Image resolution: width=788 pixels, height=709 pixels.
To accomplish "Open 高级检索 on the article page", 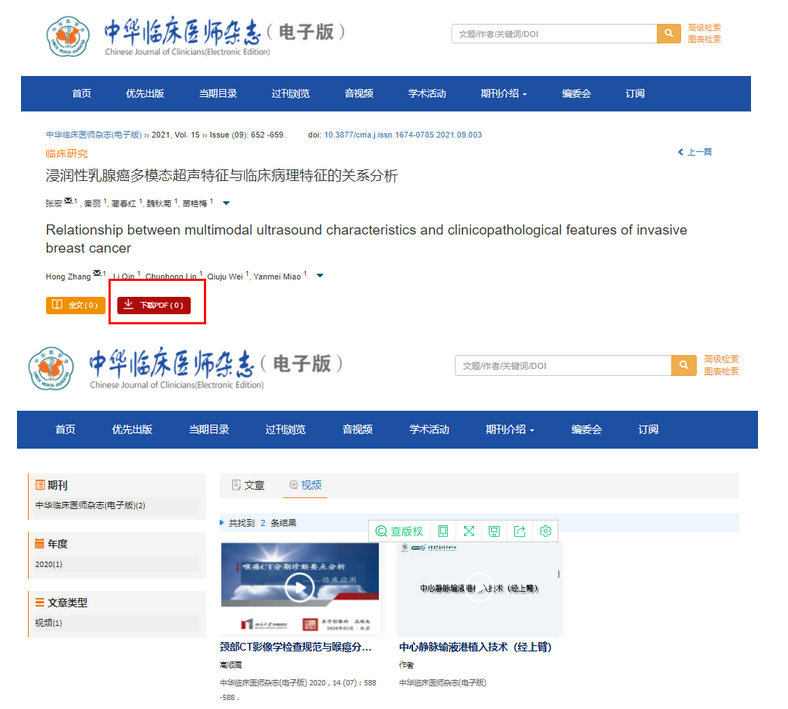I will pyautogui.click(x=704, y=27).
